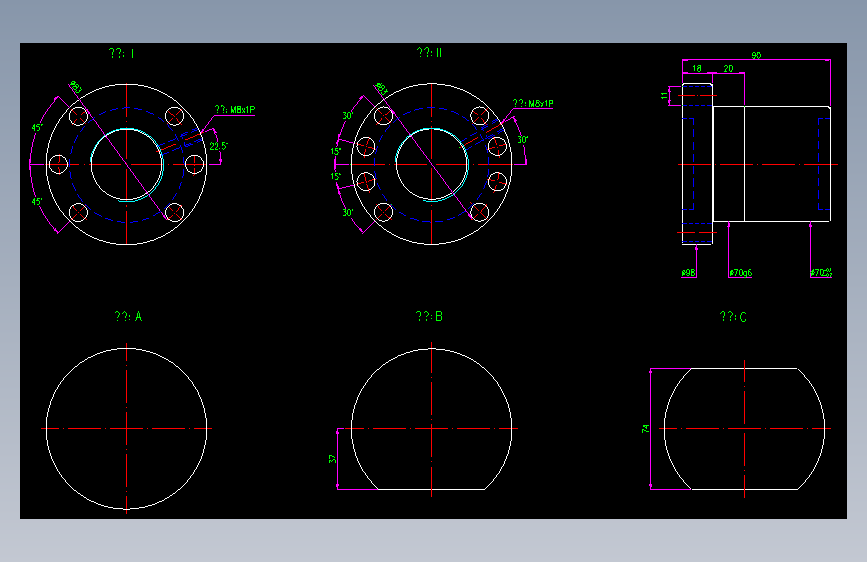Select the "??: B" view label
The height and width of the screenshot is (562, 867).
click(429, 316)
